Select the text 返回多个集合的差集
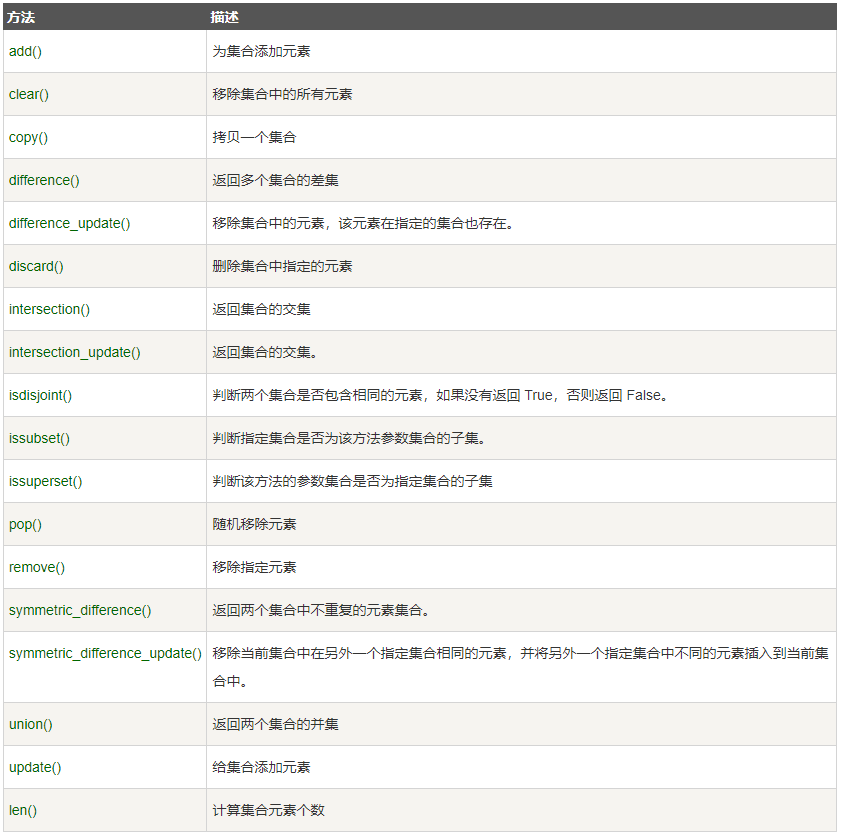 click(275, 180)
